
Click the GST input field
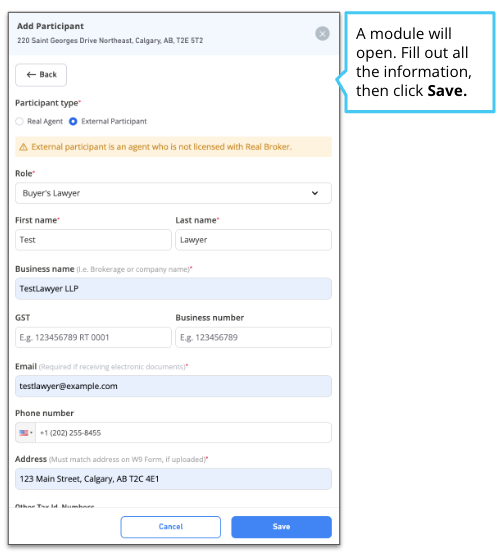click(93, 337)
